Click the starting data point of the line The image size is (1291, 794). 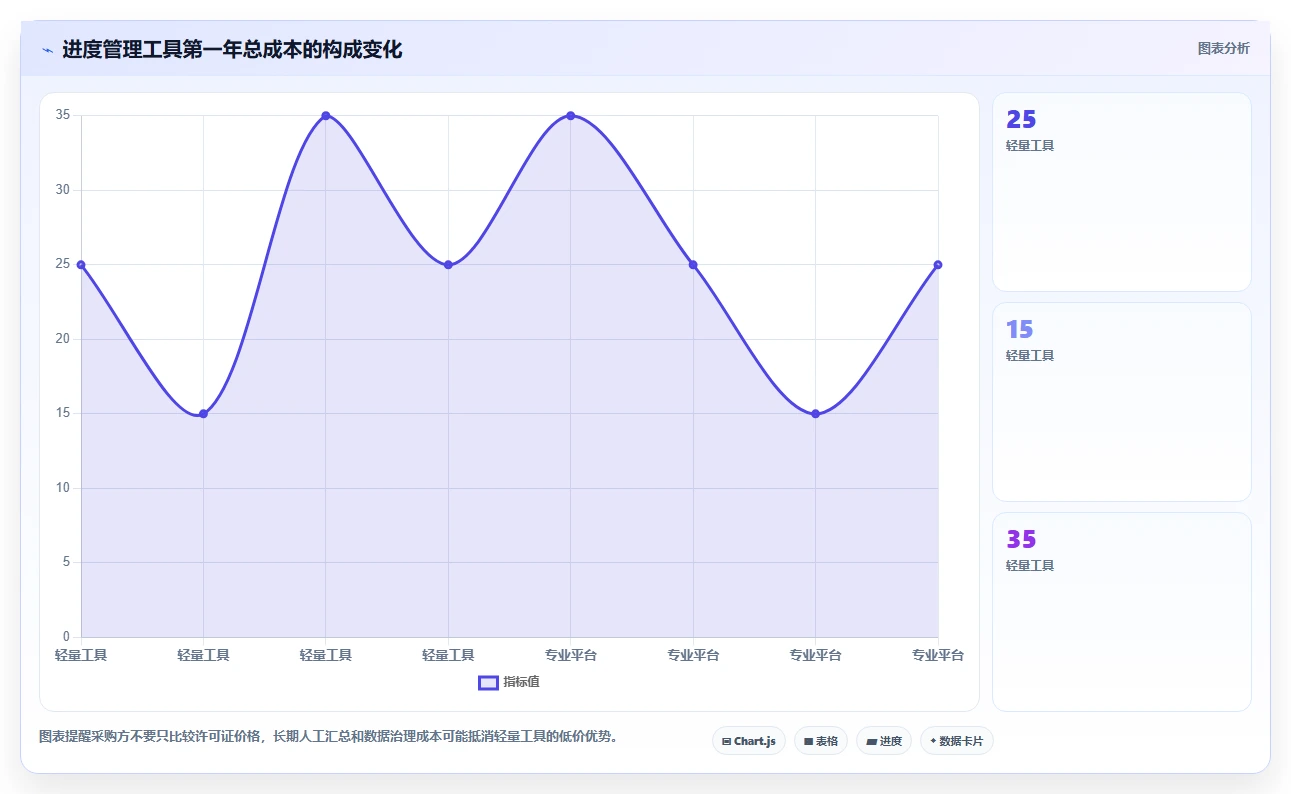81,265
